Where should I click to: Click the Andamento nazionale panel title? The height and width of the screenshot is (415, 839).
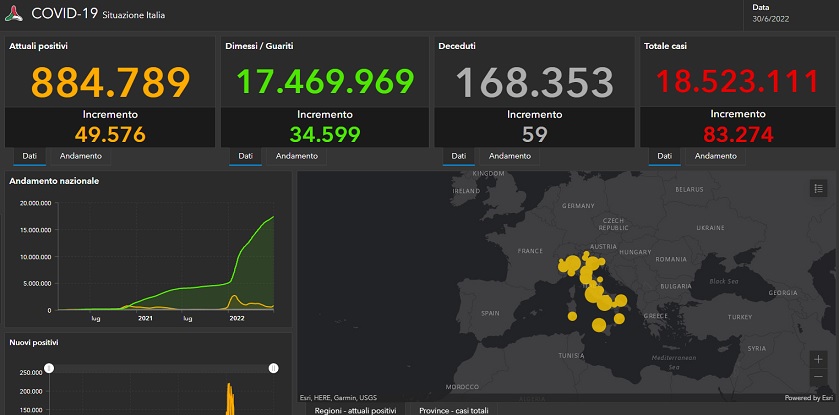point(54,181)
